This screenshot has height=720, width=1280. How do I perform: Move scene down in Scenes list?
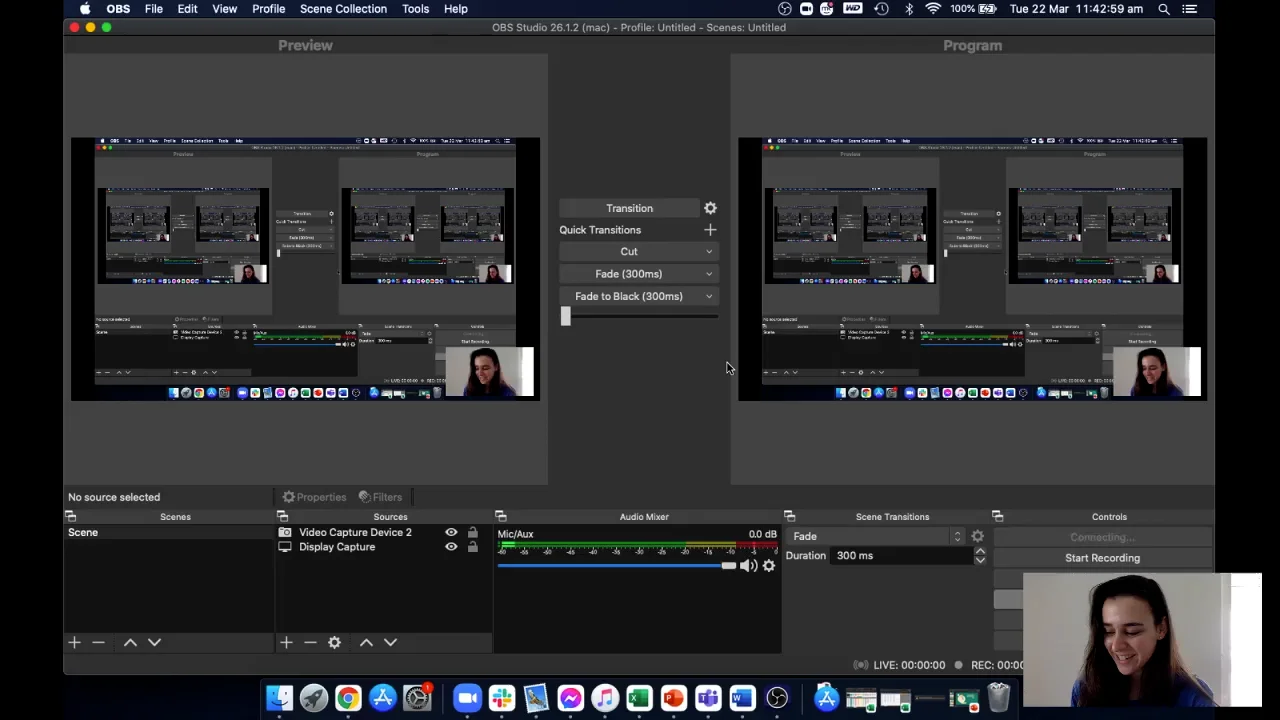click(x=154, y=642)
